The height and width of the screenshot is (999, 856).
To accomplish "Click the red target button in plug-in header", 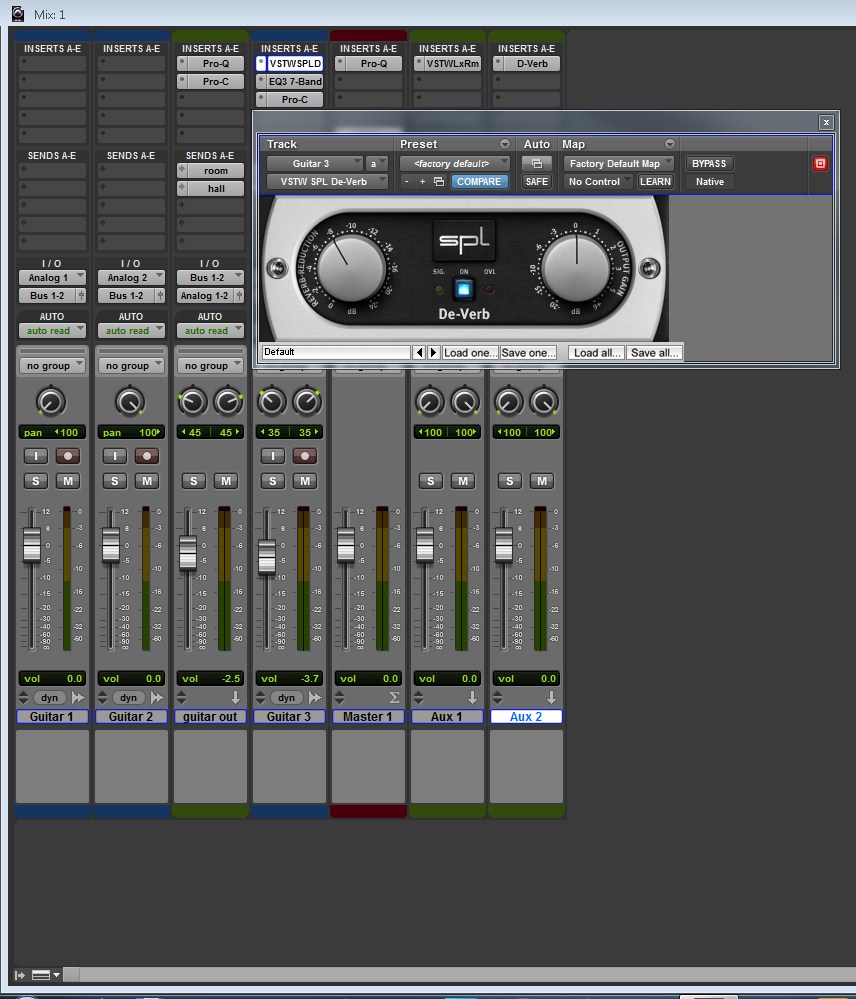I will (x=820, y=164).
